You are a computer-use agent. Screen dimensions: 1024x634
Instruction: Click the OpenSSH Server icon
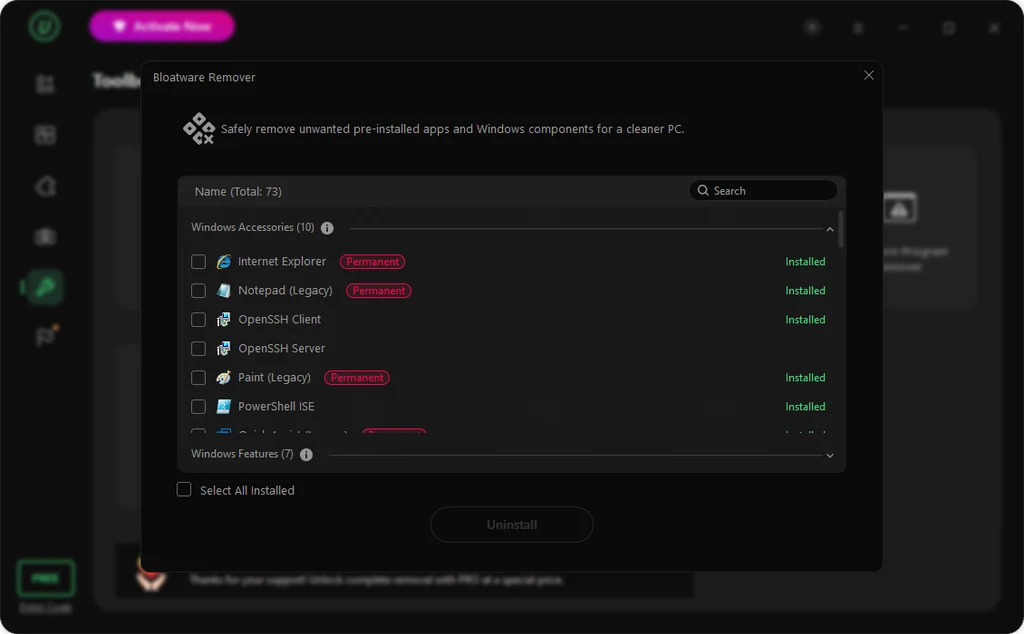223,349
